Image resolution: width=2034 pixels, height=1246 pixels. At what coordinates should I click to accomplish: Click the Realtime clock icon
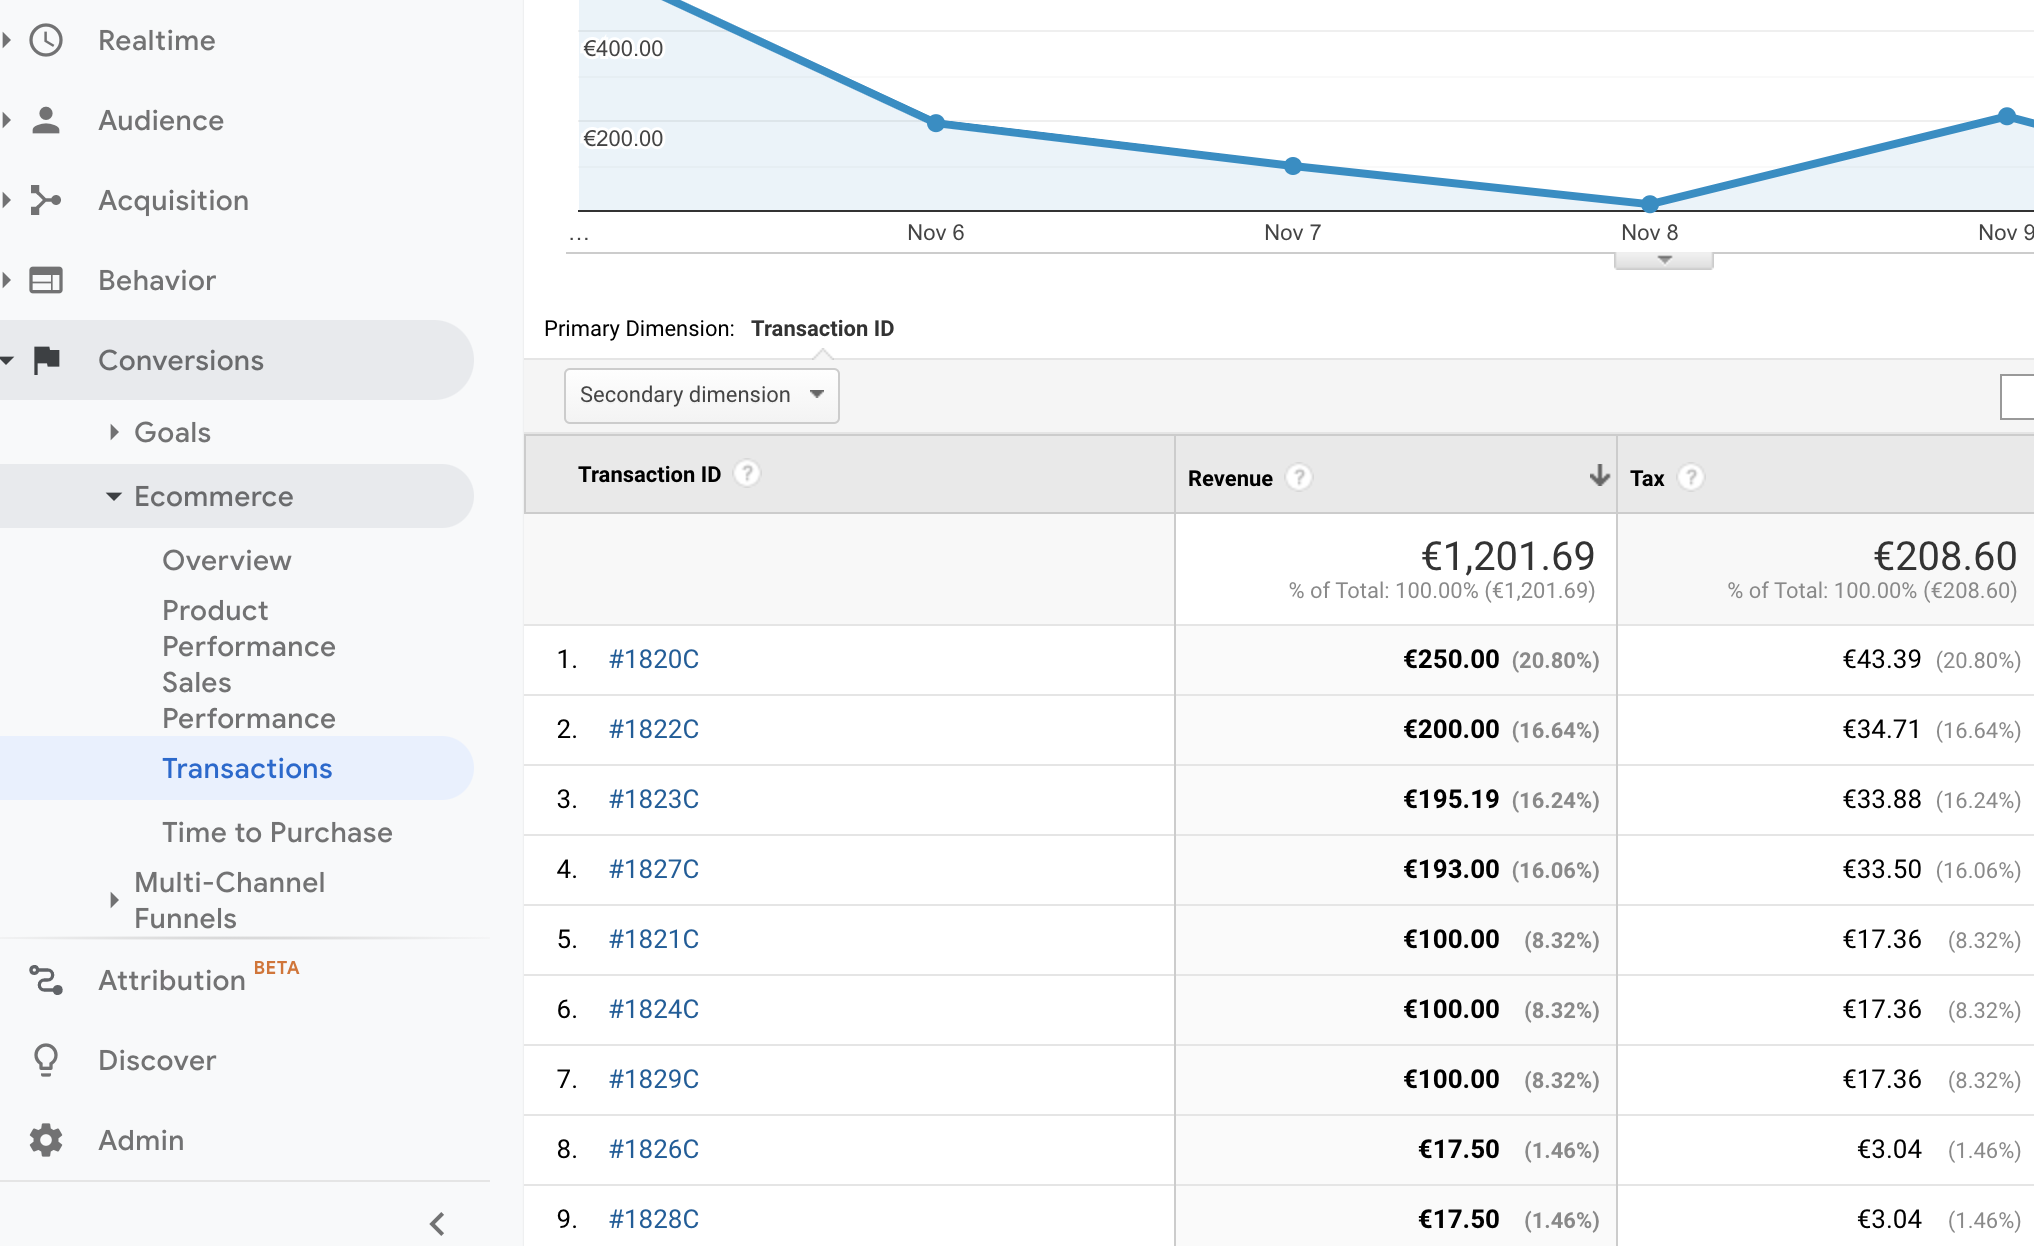point(46,40)
